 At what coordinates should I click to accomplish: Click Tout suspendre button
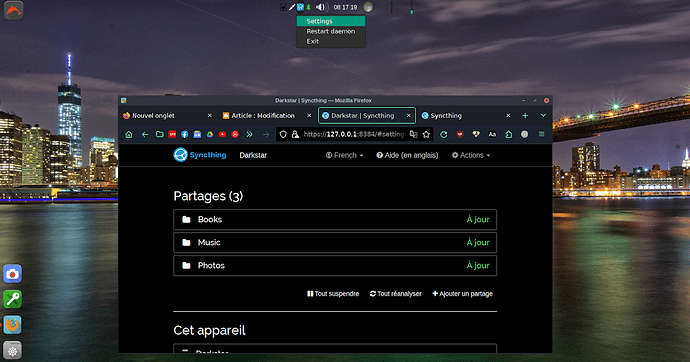click(333, 294)
